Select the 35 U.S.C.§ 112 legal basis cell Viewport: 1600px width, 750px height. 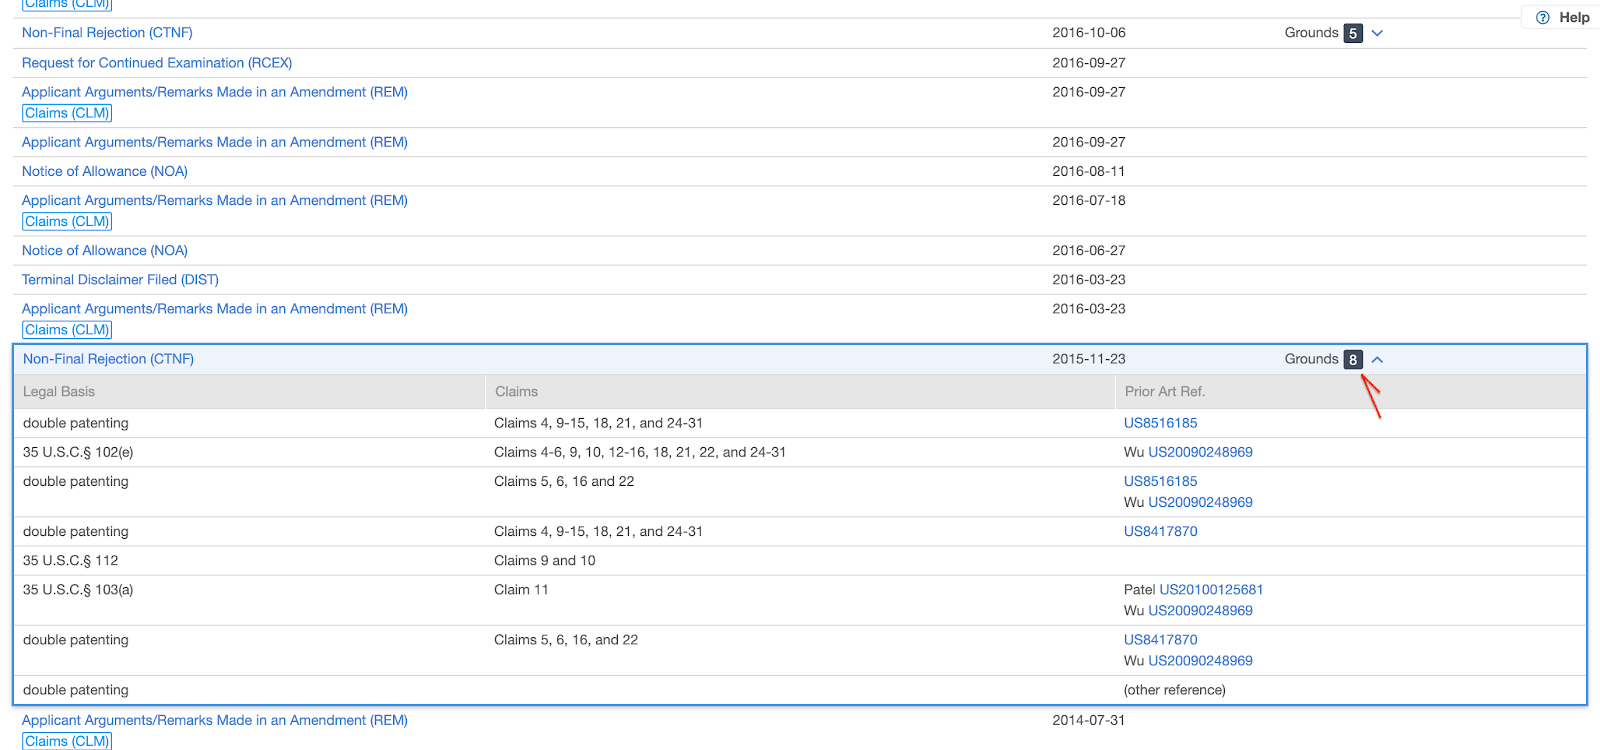pos(71,561)
